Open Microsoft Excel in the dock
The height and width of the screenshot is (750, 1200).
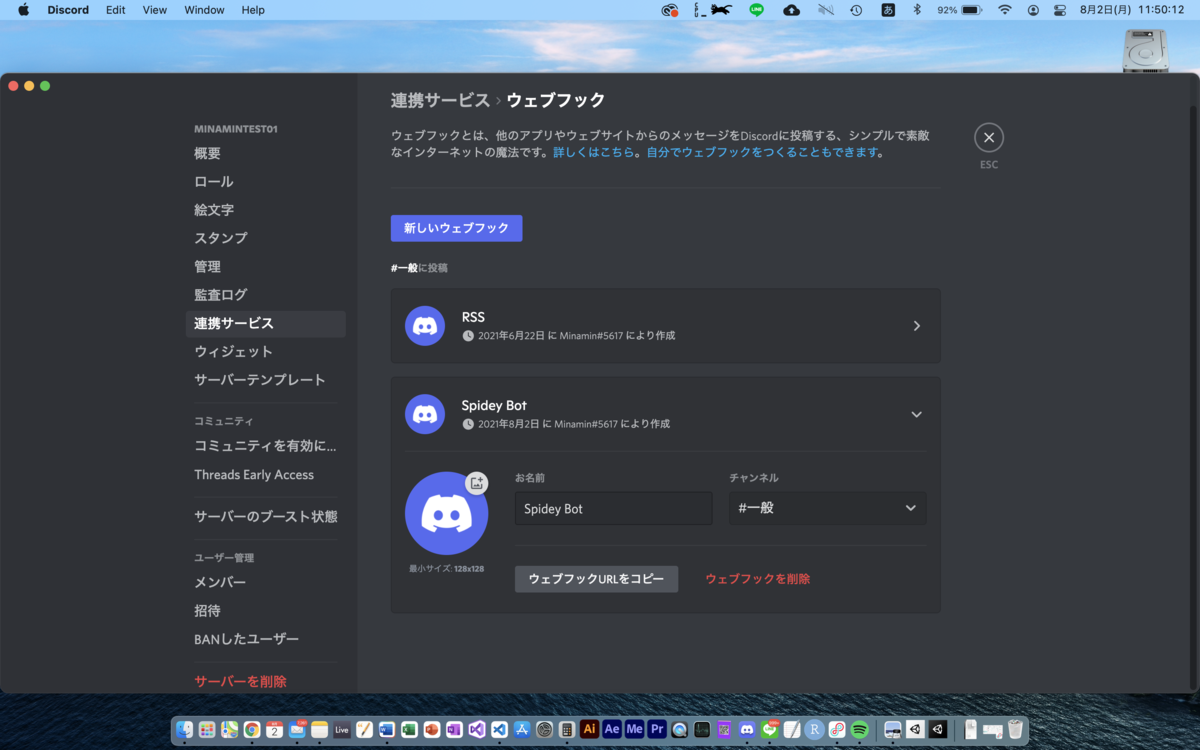[409, 730]
